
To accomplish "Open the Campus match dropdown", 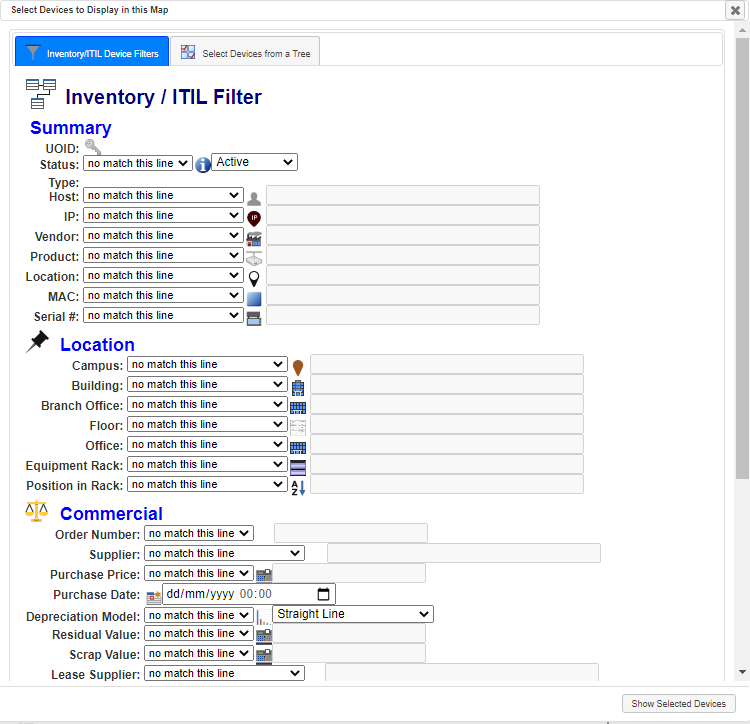I will tap(207, 364).
